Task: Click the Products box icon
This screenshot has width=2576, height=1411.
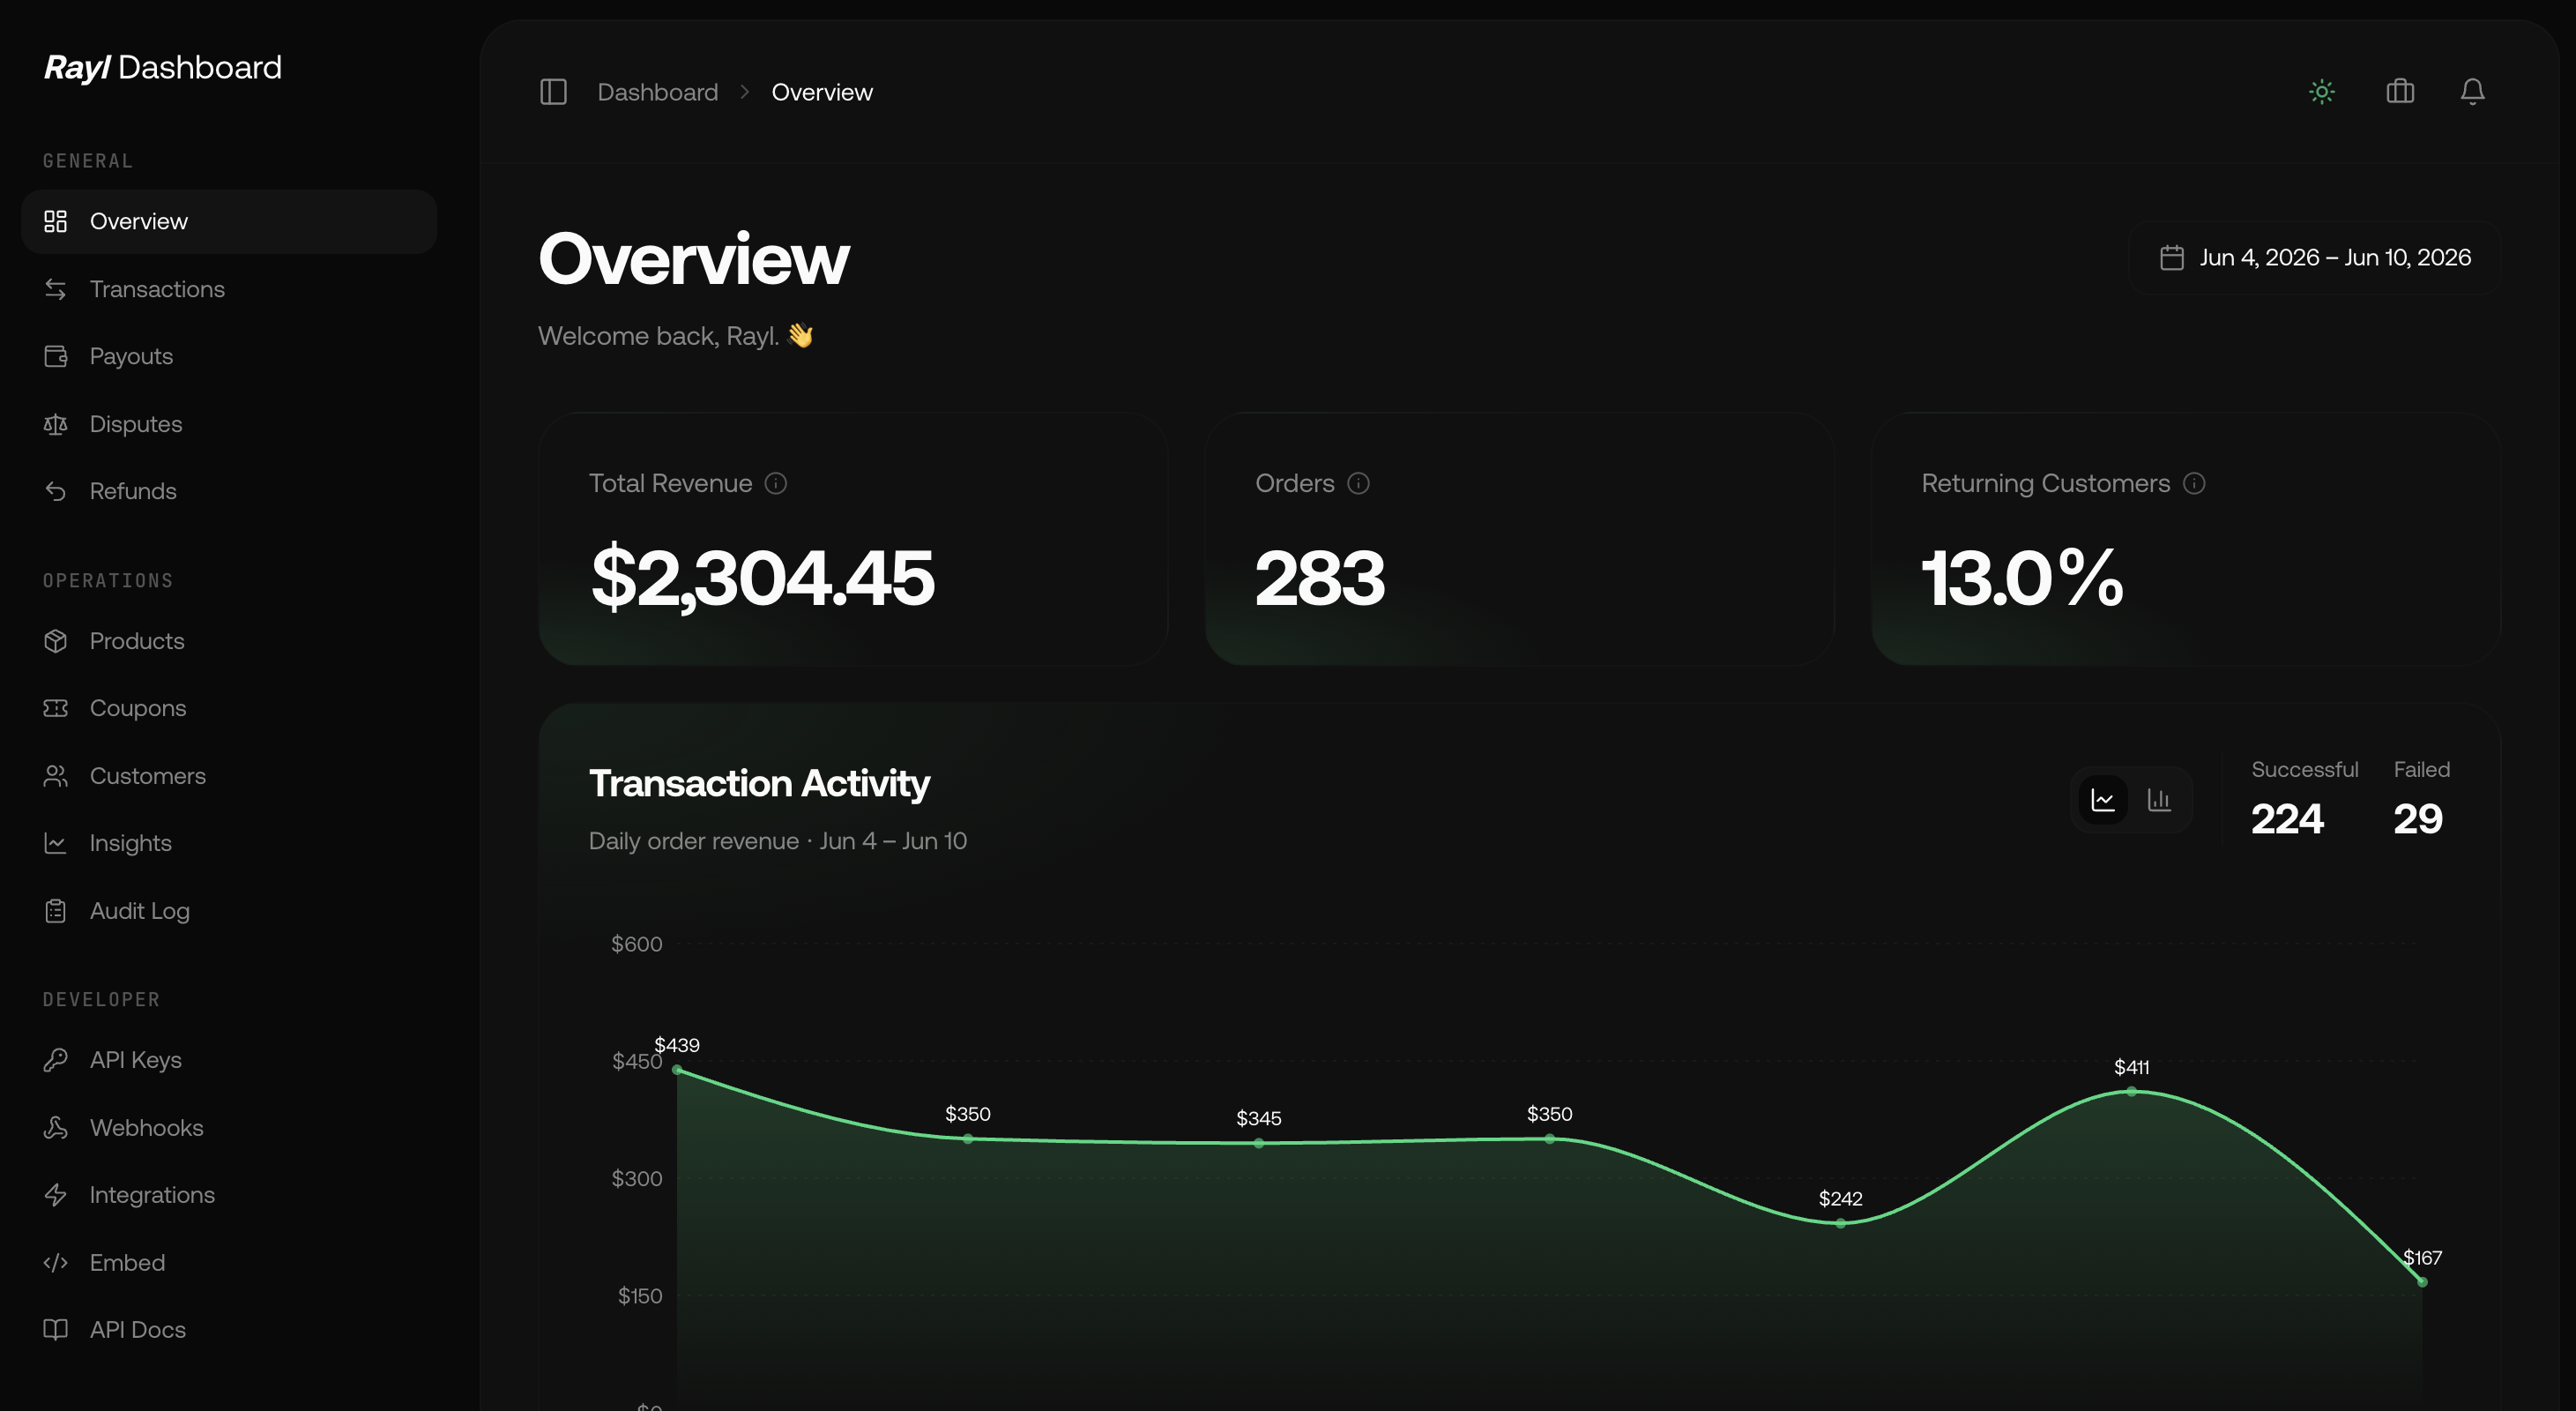Action: (x=56, y=641)
